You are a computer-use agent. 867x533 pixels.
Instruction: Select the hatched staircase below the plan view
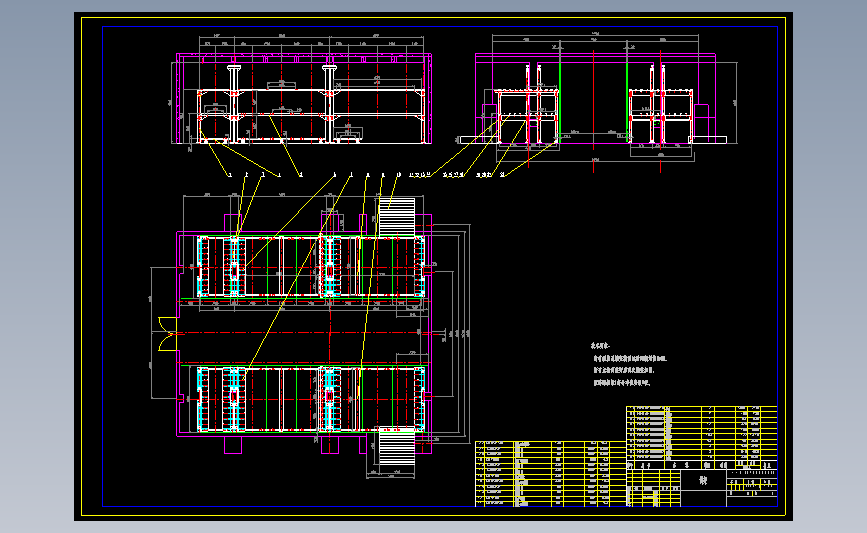(x=396, y=447)
